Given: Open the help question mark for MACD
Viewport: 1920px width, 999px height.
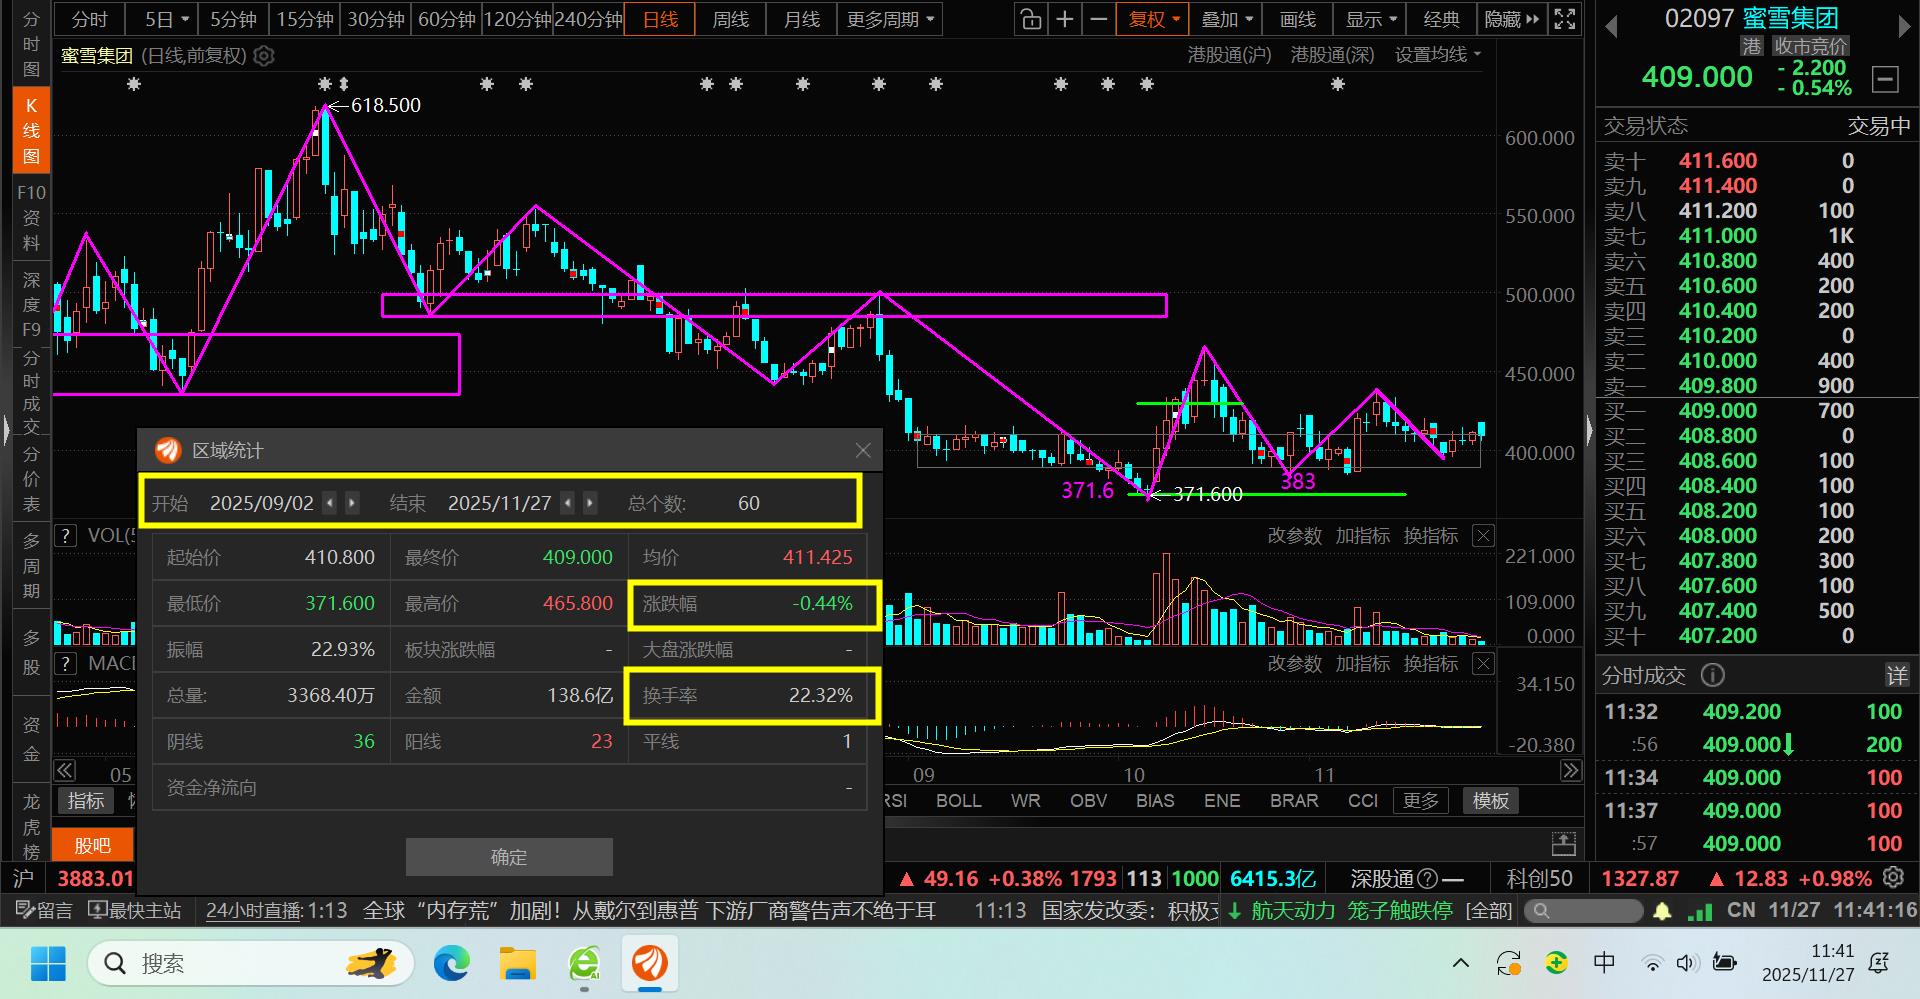Looking at the screenshot, I should 66,664.
